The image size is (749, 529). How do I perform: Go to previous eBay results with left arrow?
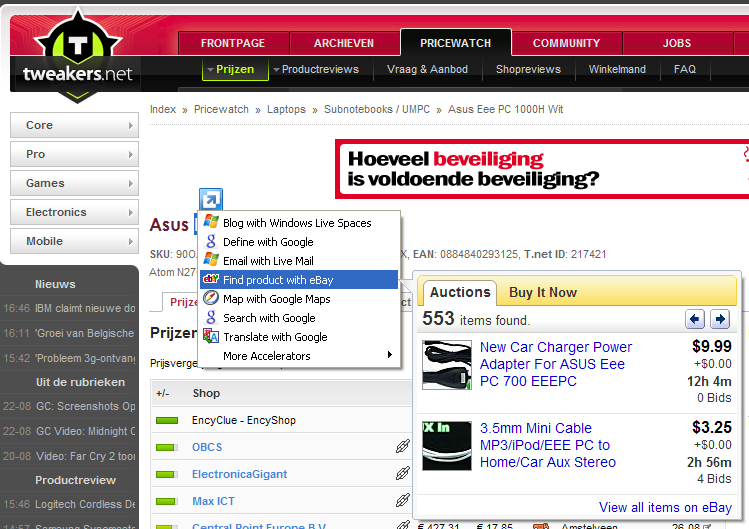(x=695, y=319)
